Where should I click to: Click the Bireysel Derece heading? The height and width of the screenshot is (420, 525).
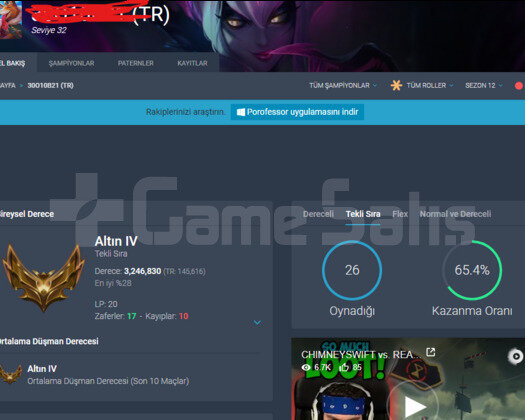[27, 214]
